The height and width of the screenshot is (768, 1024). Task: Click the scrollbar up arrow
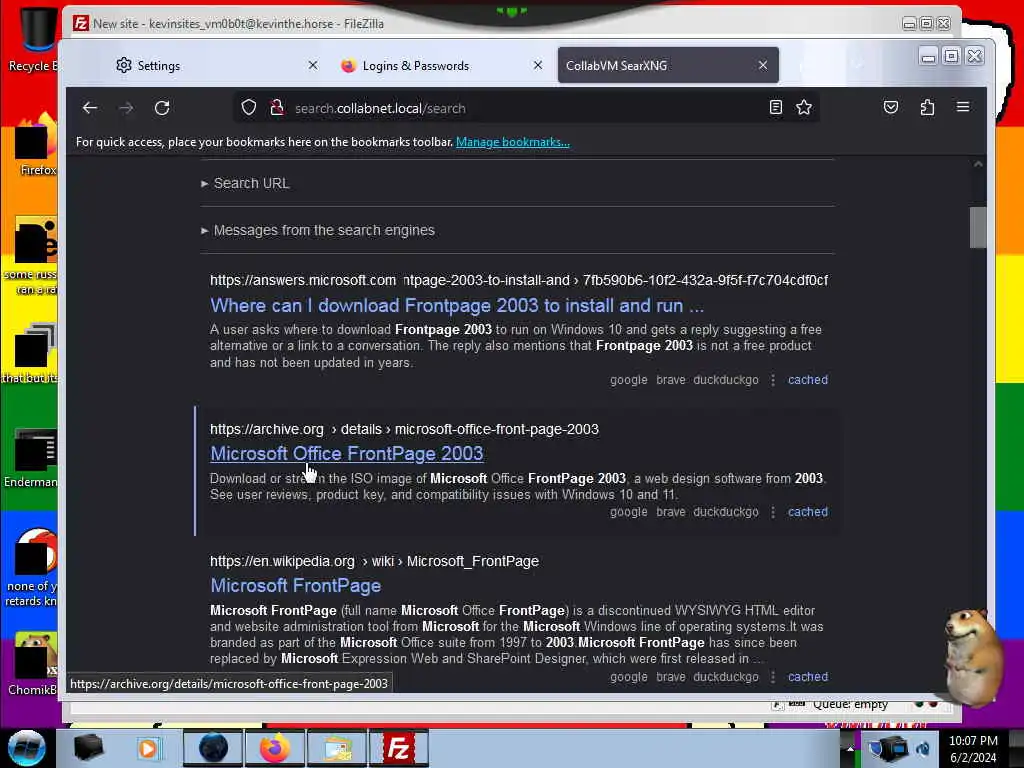click(978, 164)
